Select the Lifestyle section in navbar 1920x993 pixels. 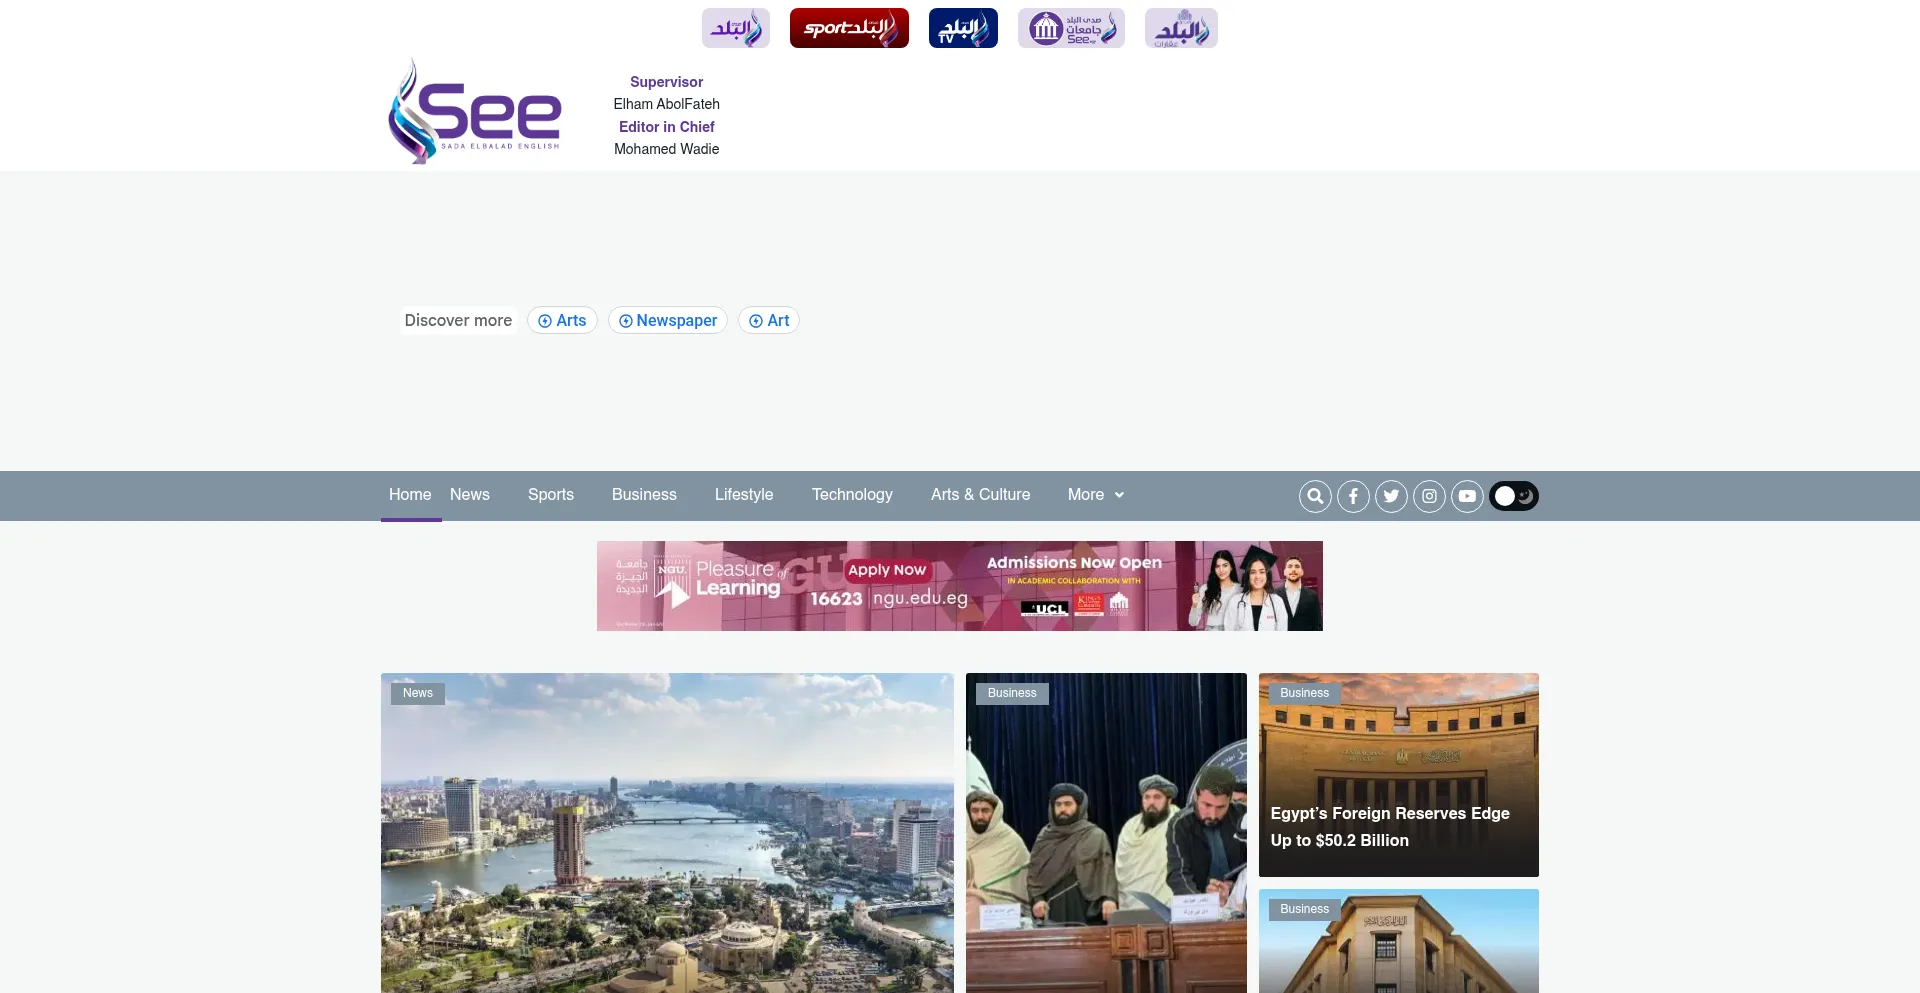[x=744, y=495]
